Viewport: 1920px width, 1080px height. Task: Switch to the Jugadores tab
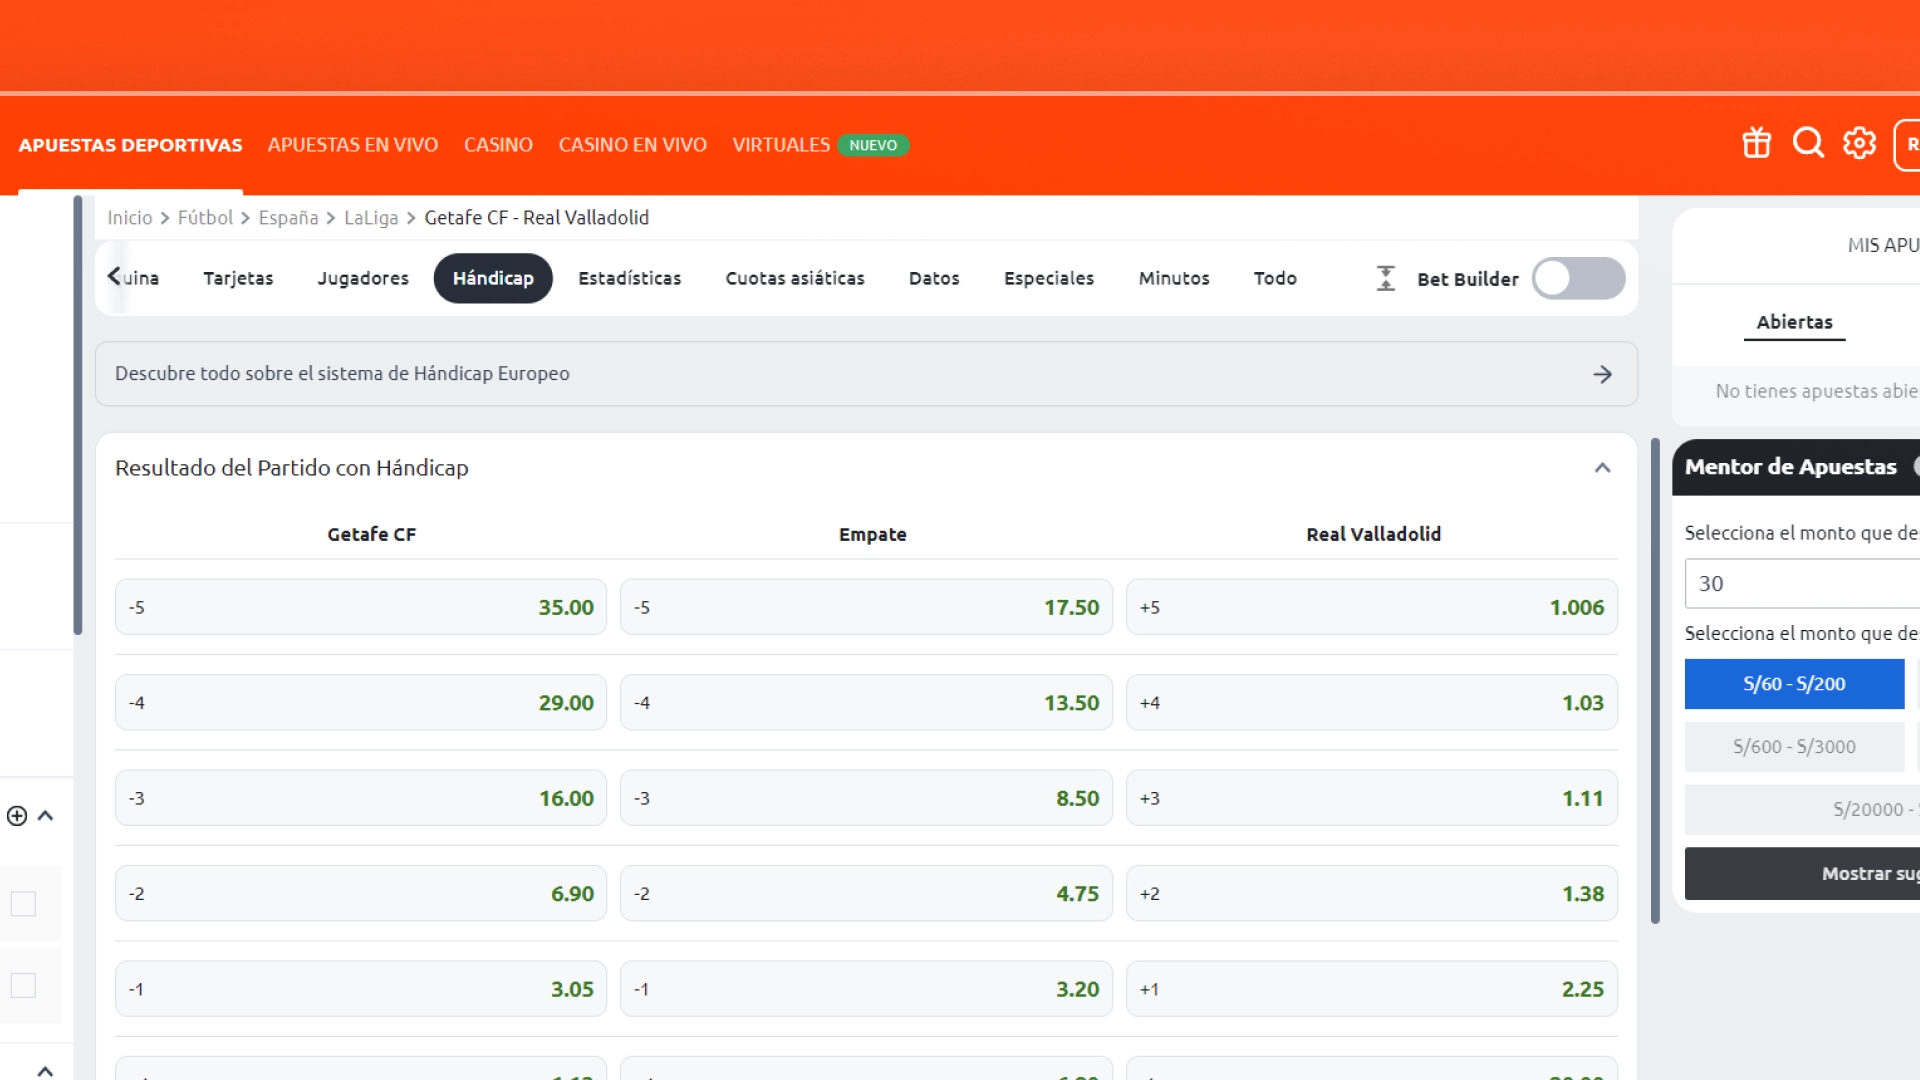(363, 278)
